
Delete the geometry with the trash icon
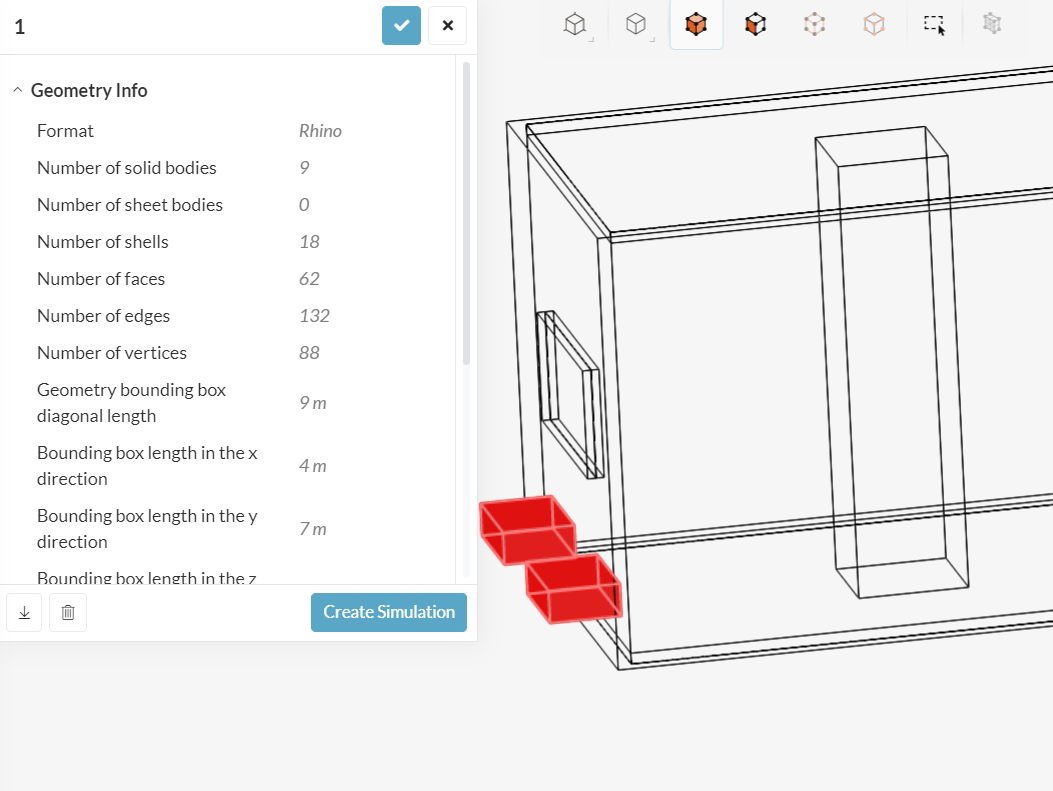pyautogui.click(x=68, y=612)
